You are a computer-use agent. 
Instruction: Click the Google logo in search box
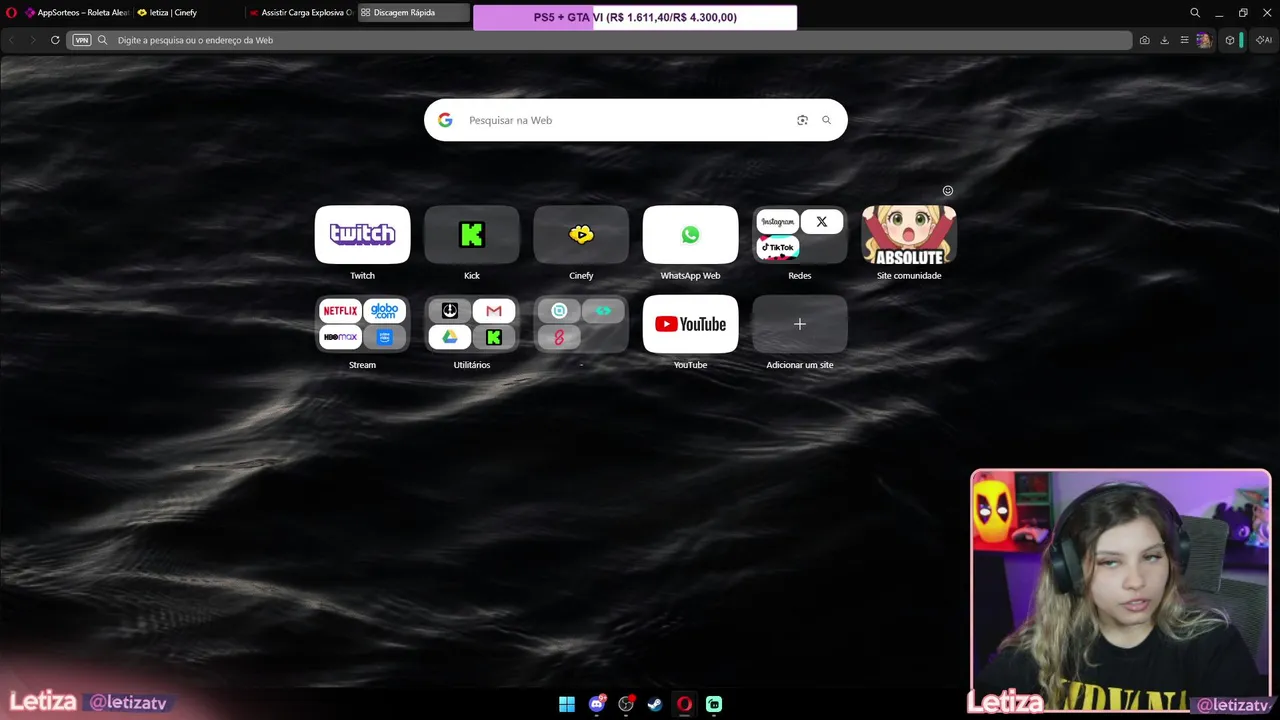click(x=445, y=120)
